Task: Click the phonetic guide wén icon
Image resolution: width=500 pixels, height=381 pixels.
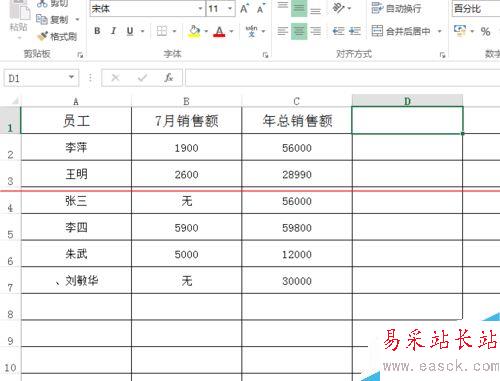Action: (x=252, y=31)
